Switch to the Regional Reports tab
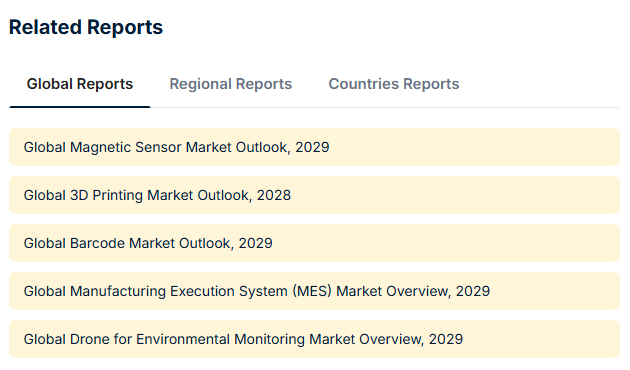The height and width of the screenshot is (370, 630). point(231,84)
